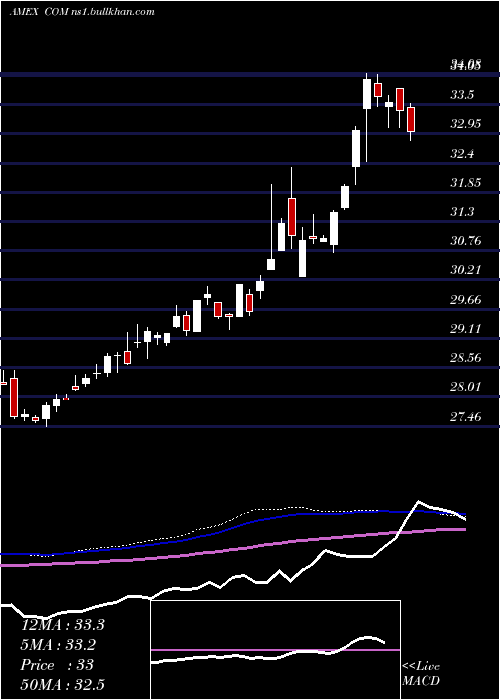The image size is (500, 700).
Task: Click the 28.56 price axis label
Action: click(466, 358)
